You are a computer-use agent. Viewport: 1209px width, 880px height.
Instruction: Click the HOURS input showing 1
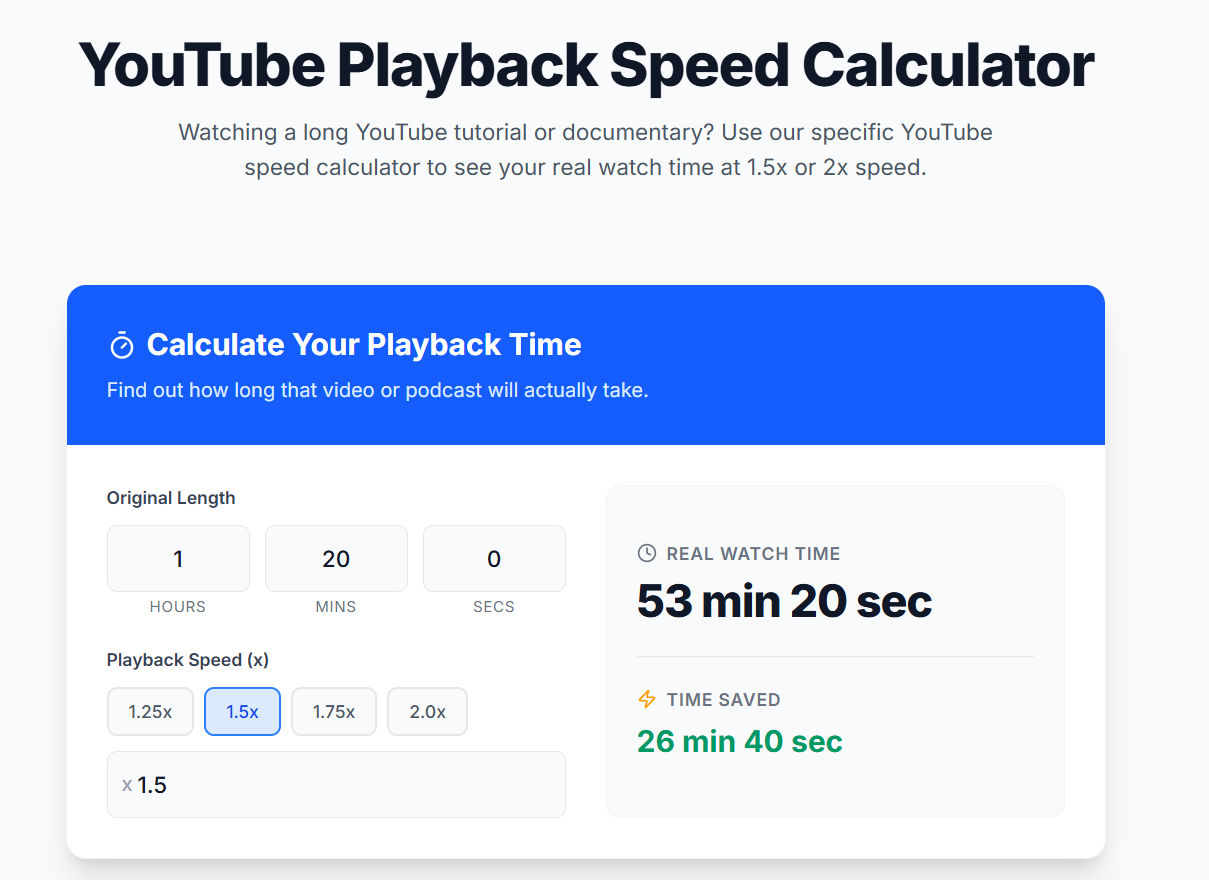(178, 558)
